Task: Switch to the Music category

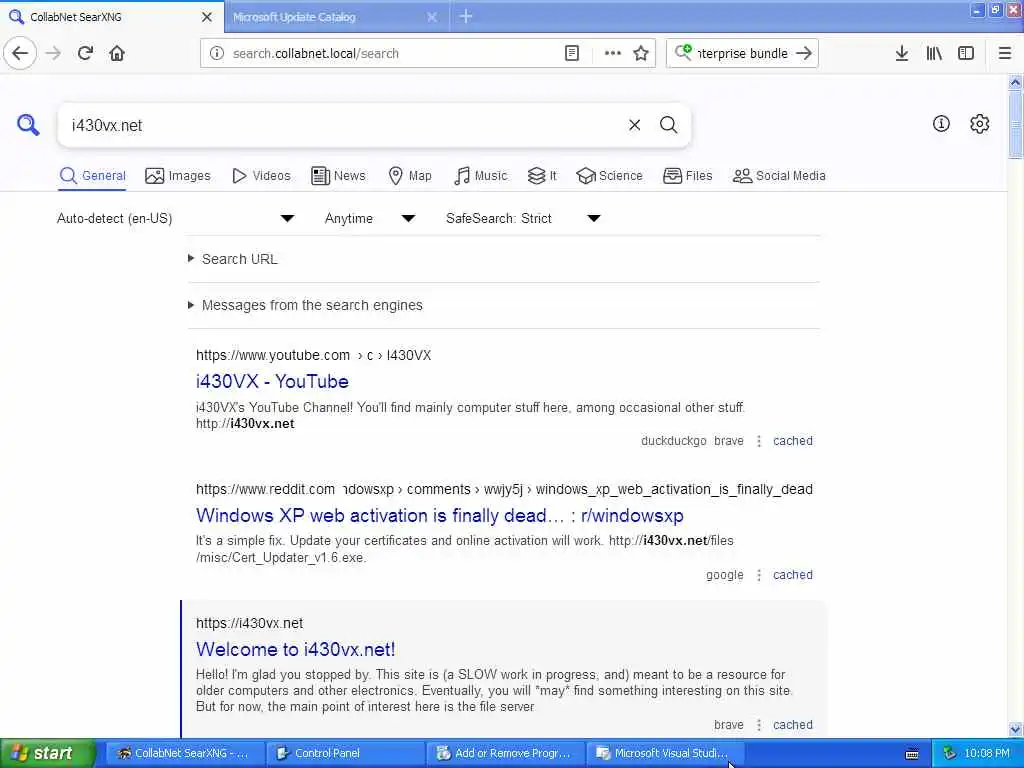Action: 480,176
